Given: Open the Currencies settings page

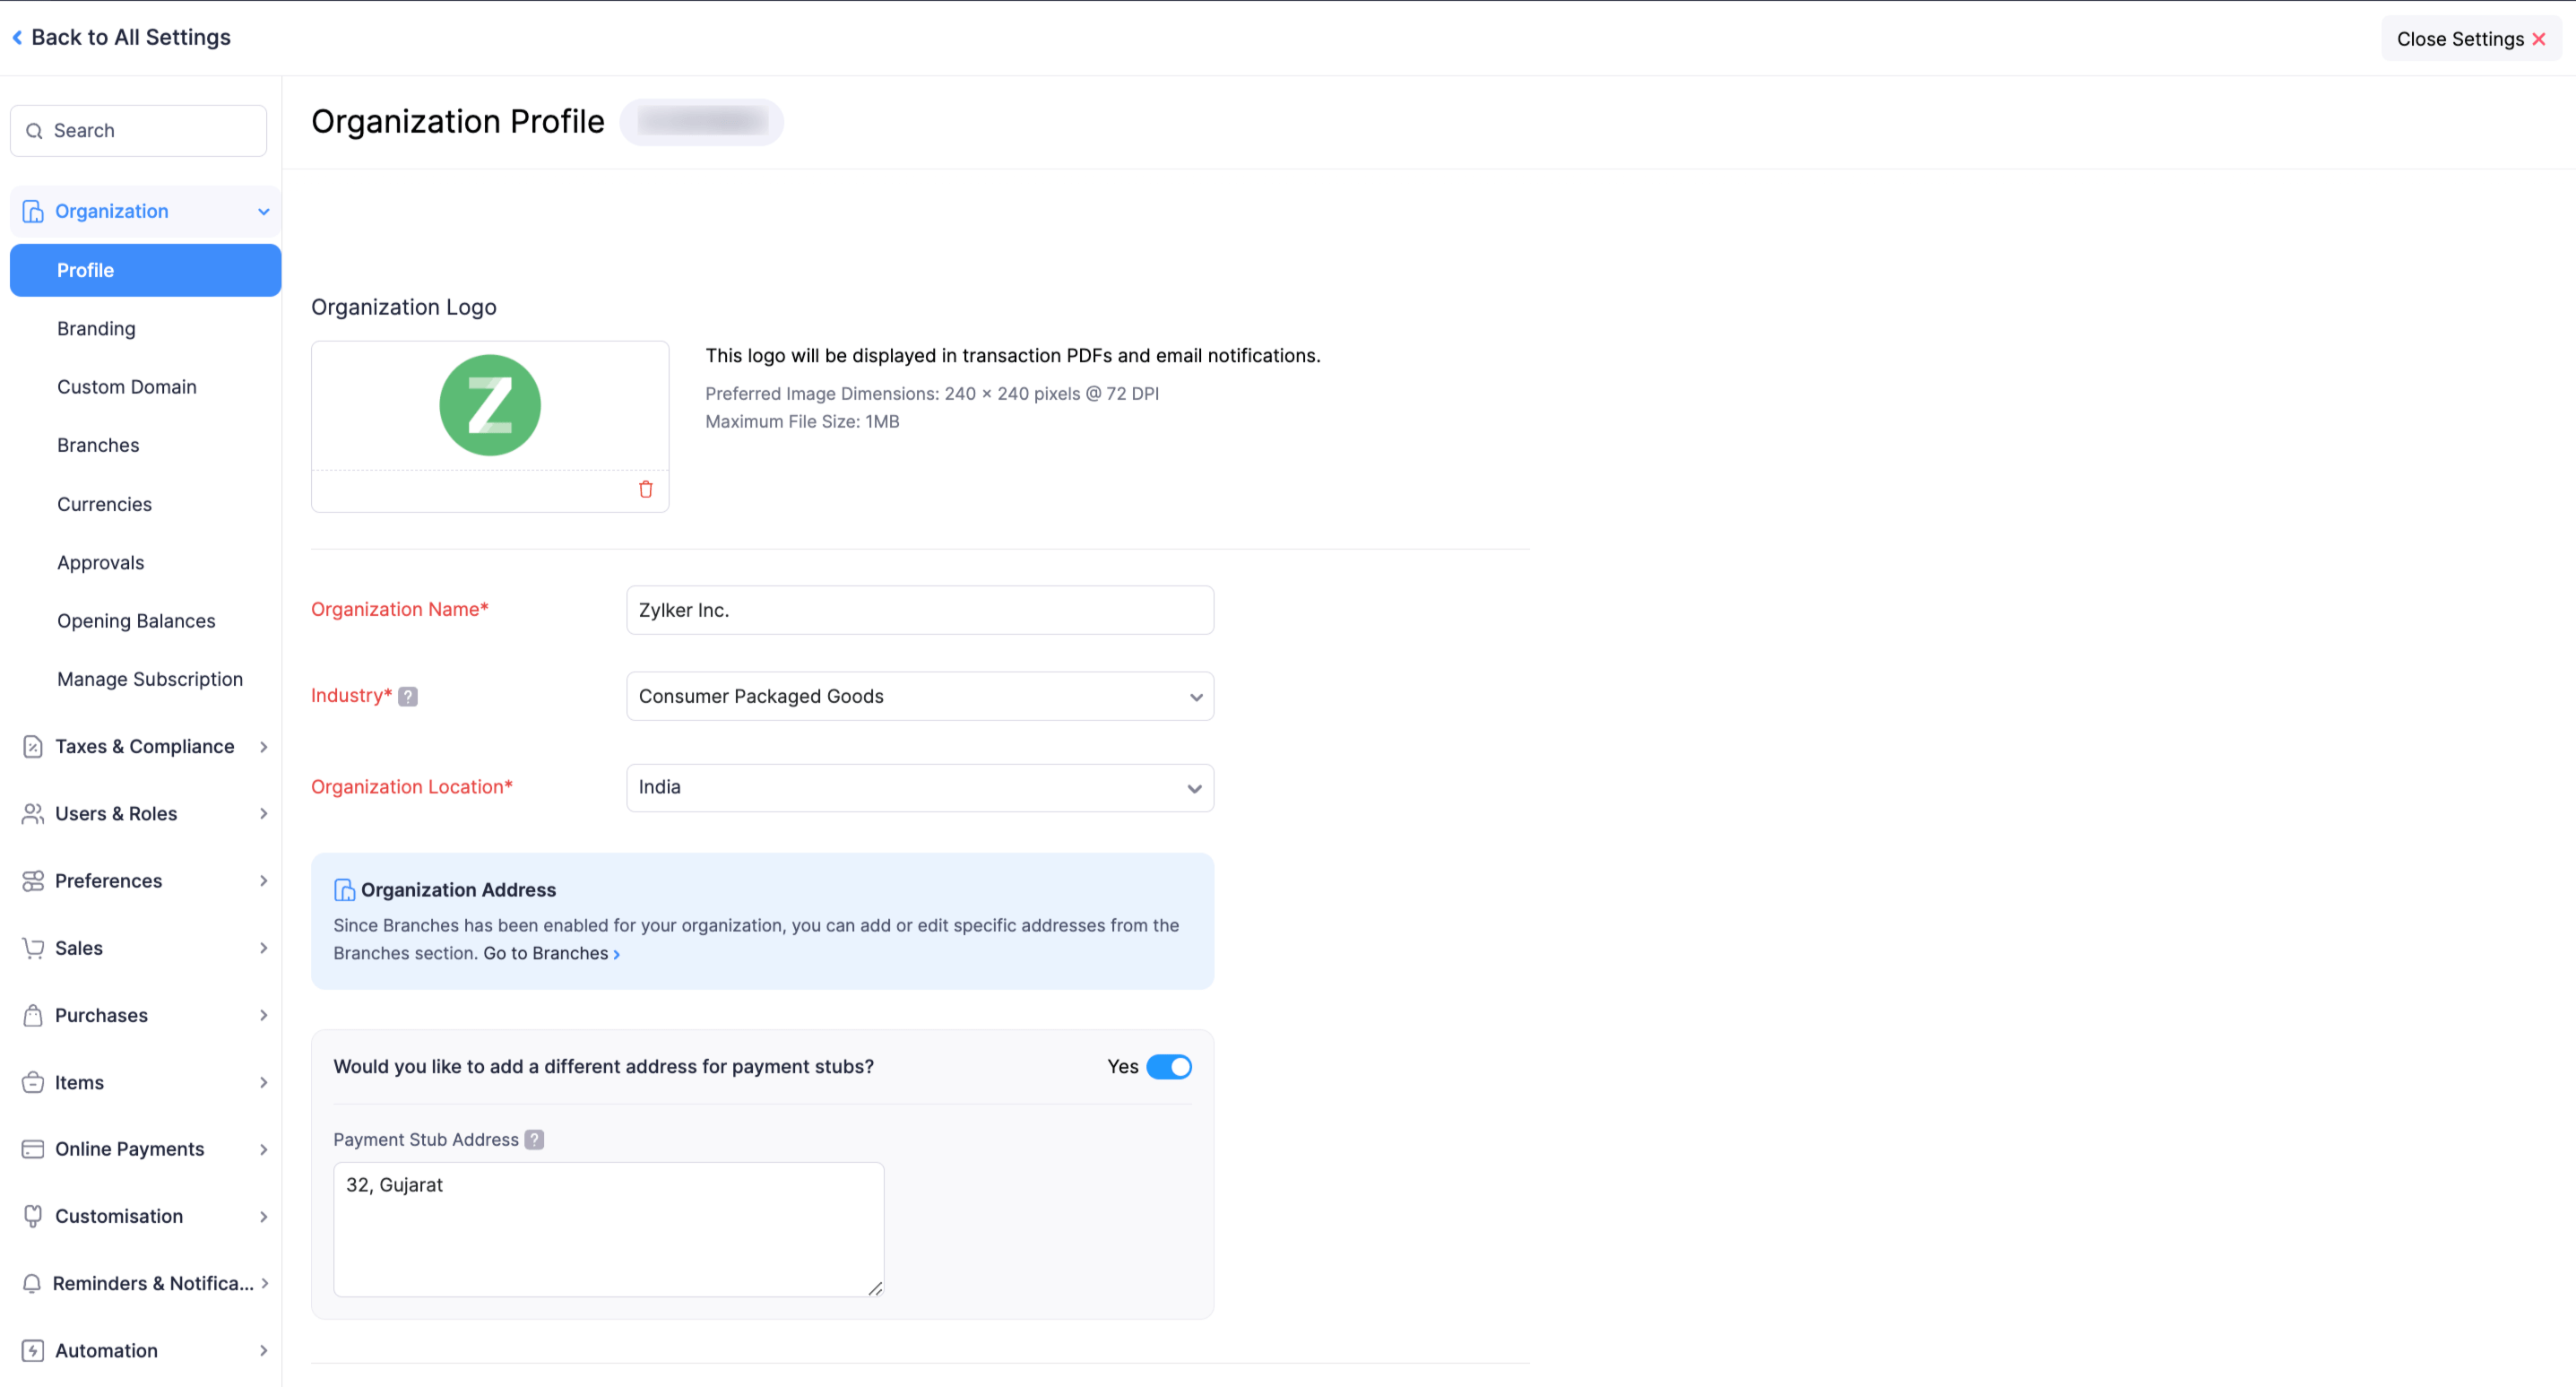Looking at the screenshot, I should coord(104,504).
